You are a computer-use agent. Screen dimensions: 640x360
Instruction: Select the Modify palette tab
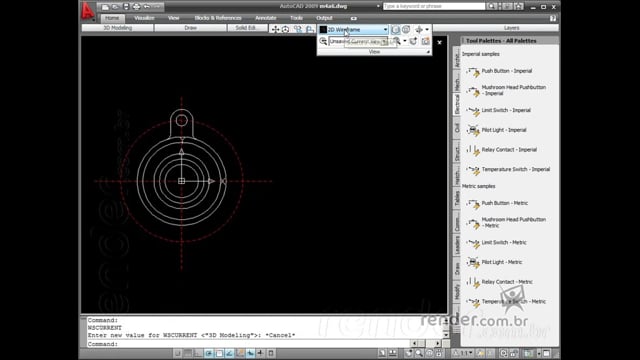[457, 291]
